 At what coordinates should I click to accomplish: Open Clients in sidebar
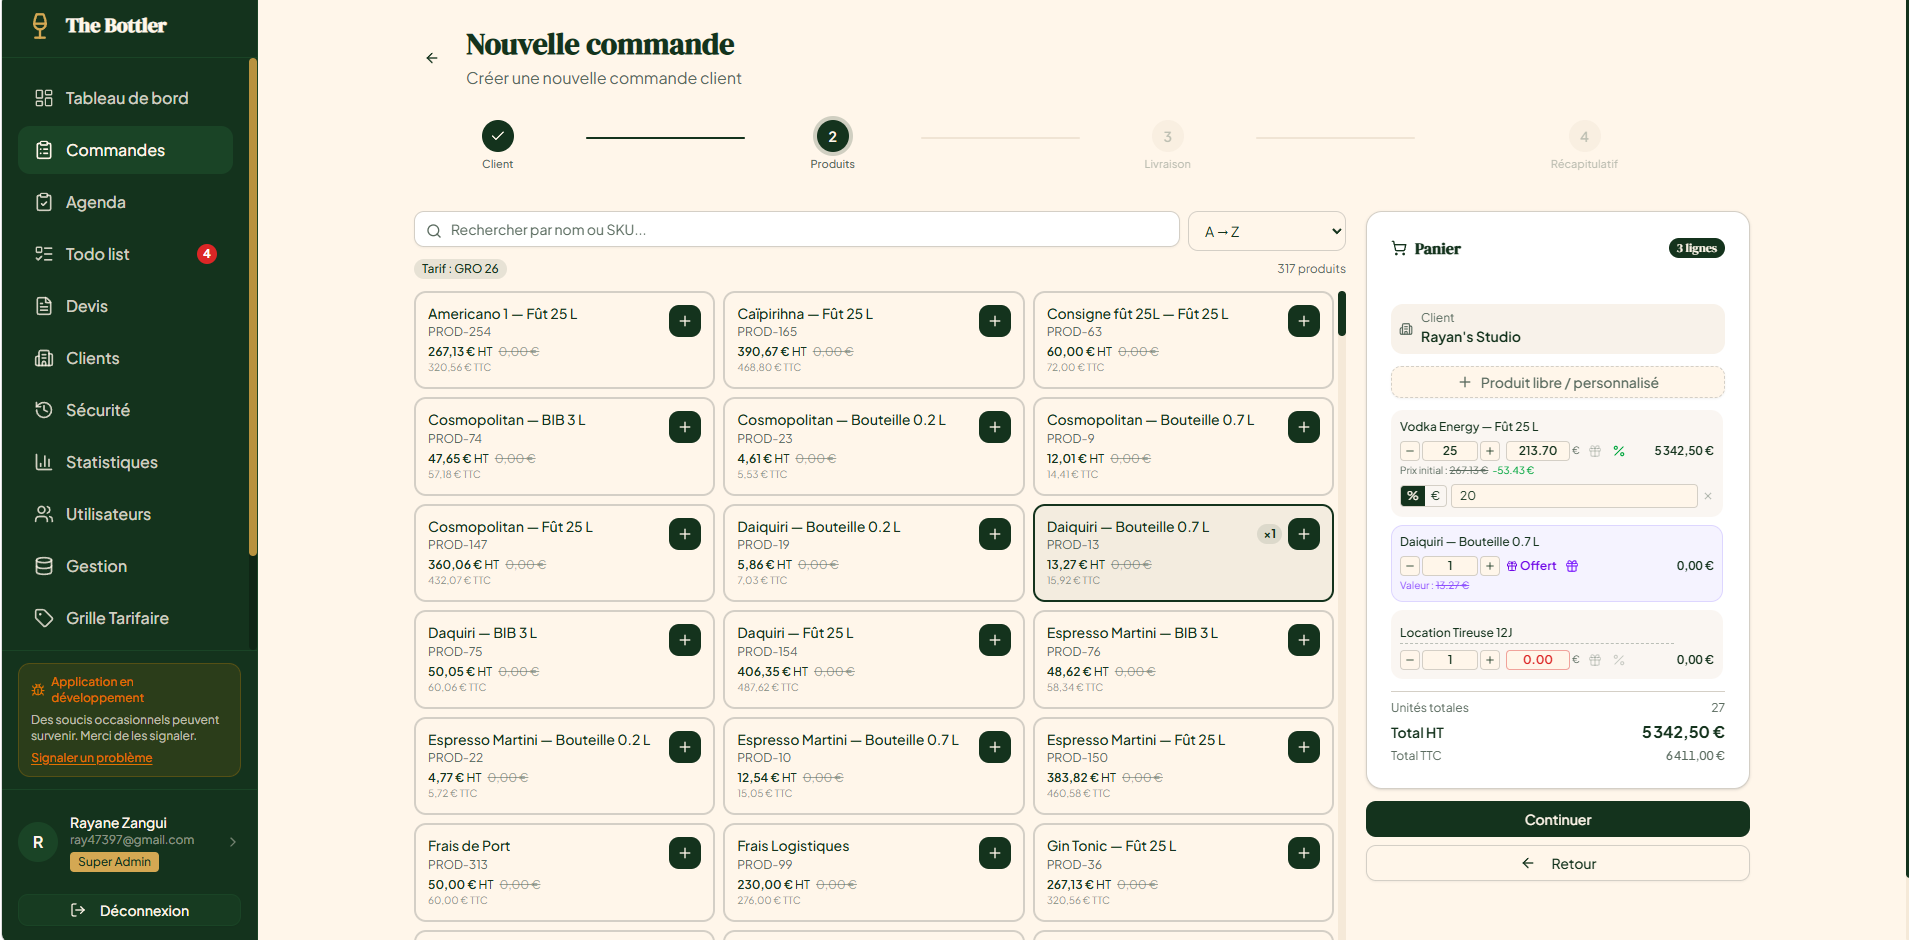pos(125,358)
